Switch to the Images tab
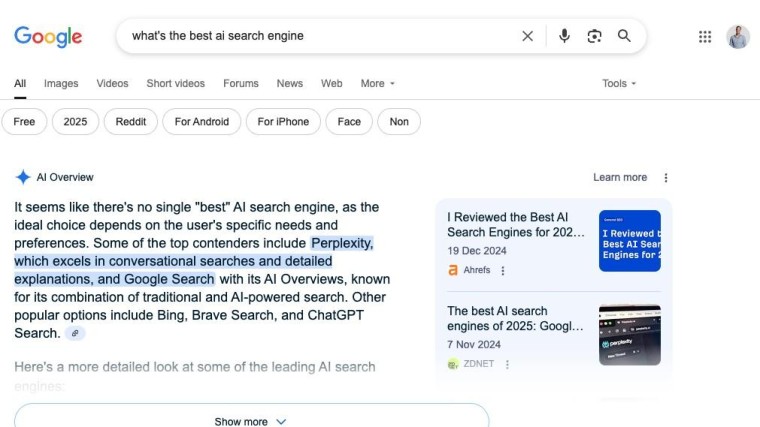760x427 pixels. pos(61,84)
